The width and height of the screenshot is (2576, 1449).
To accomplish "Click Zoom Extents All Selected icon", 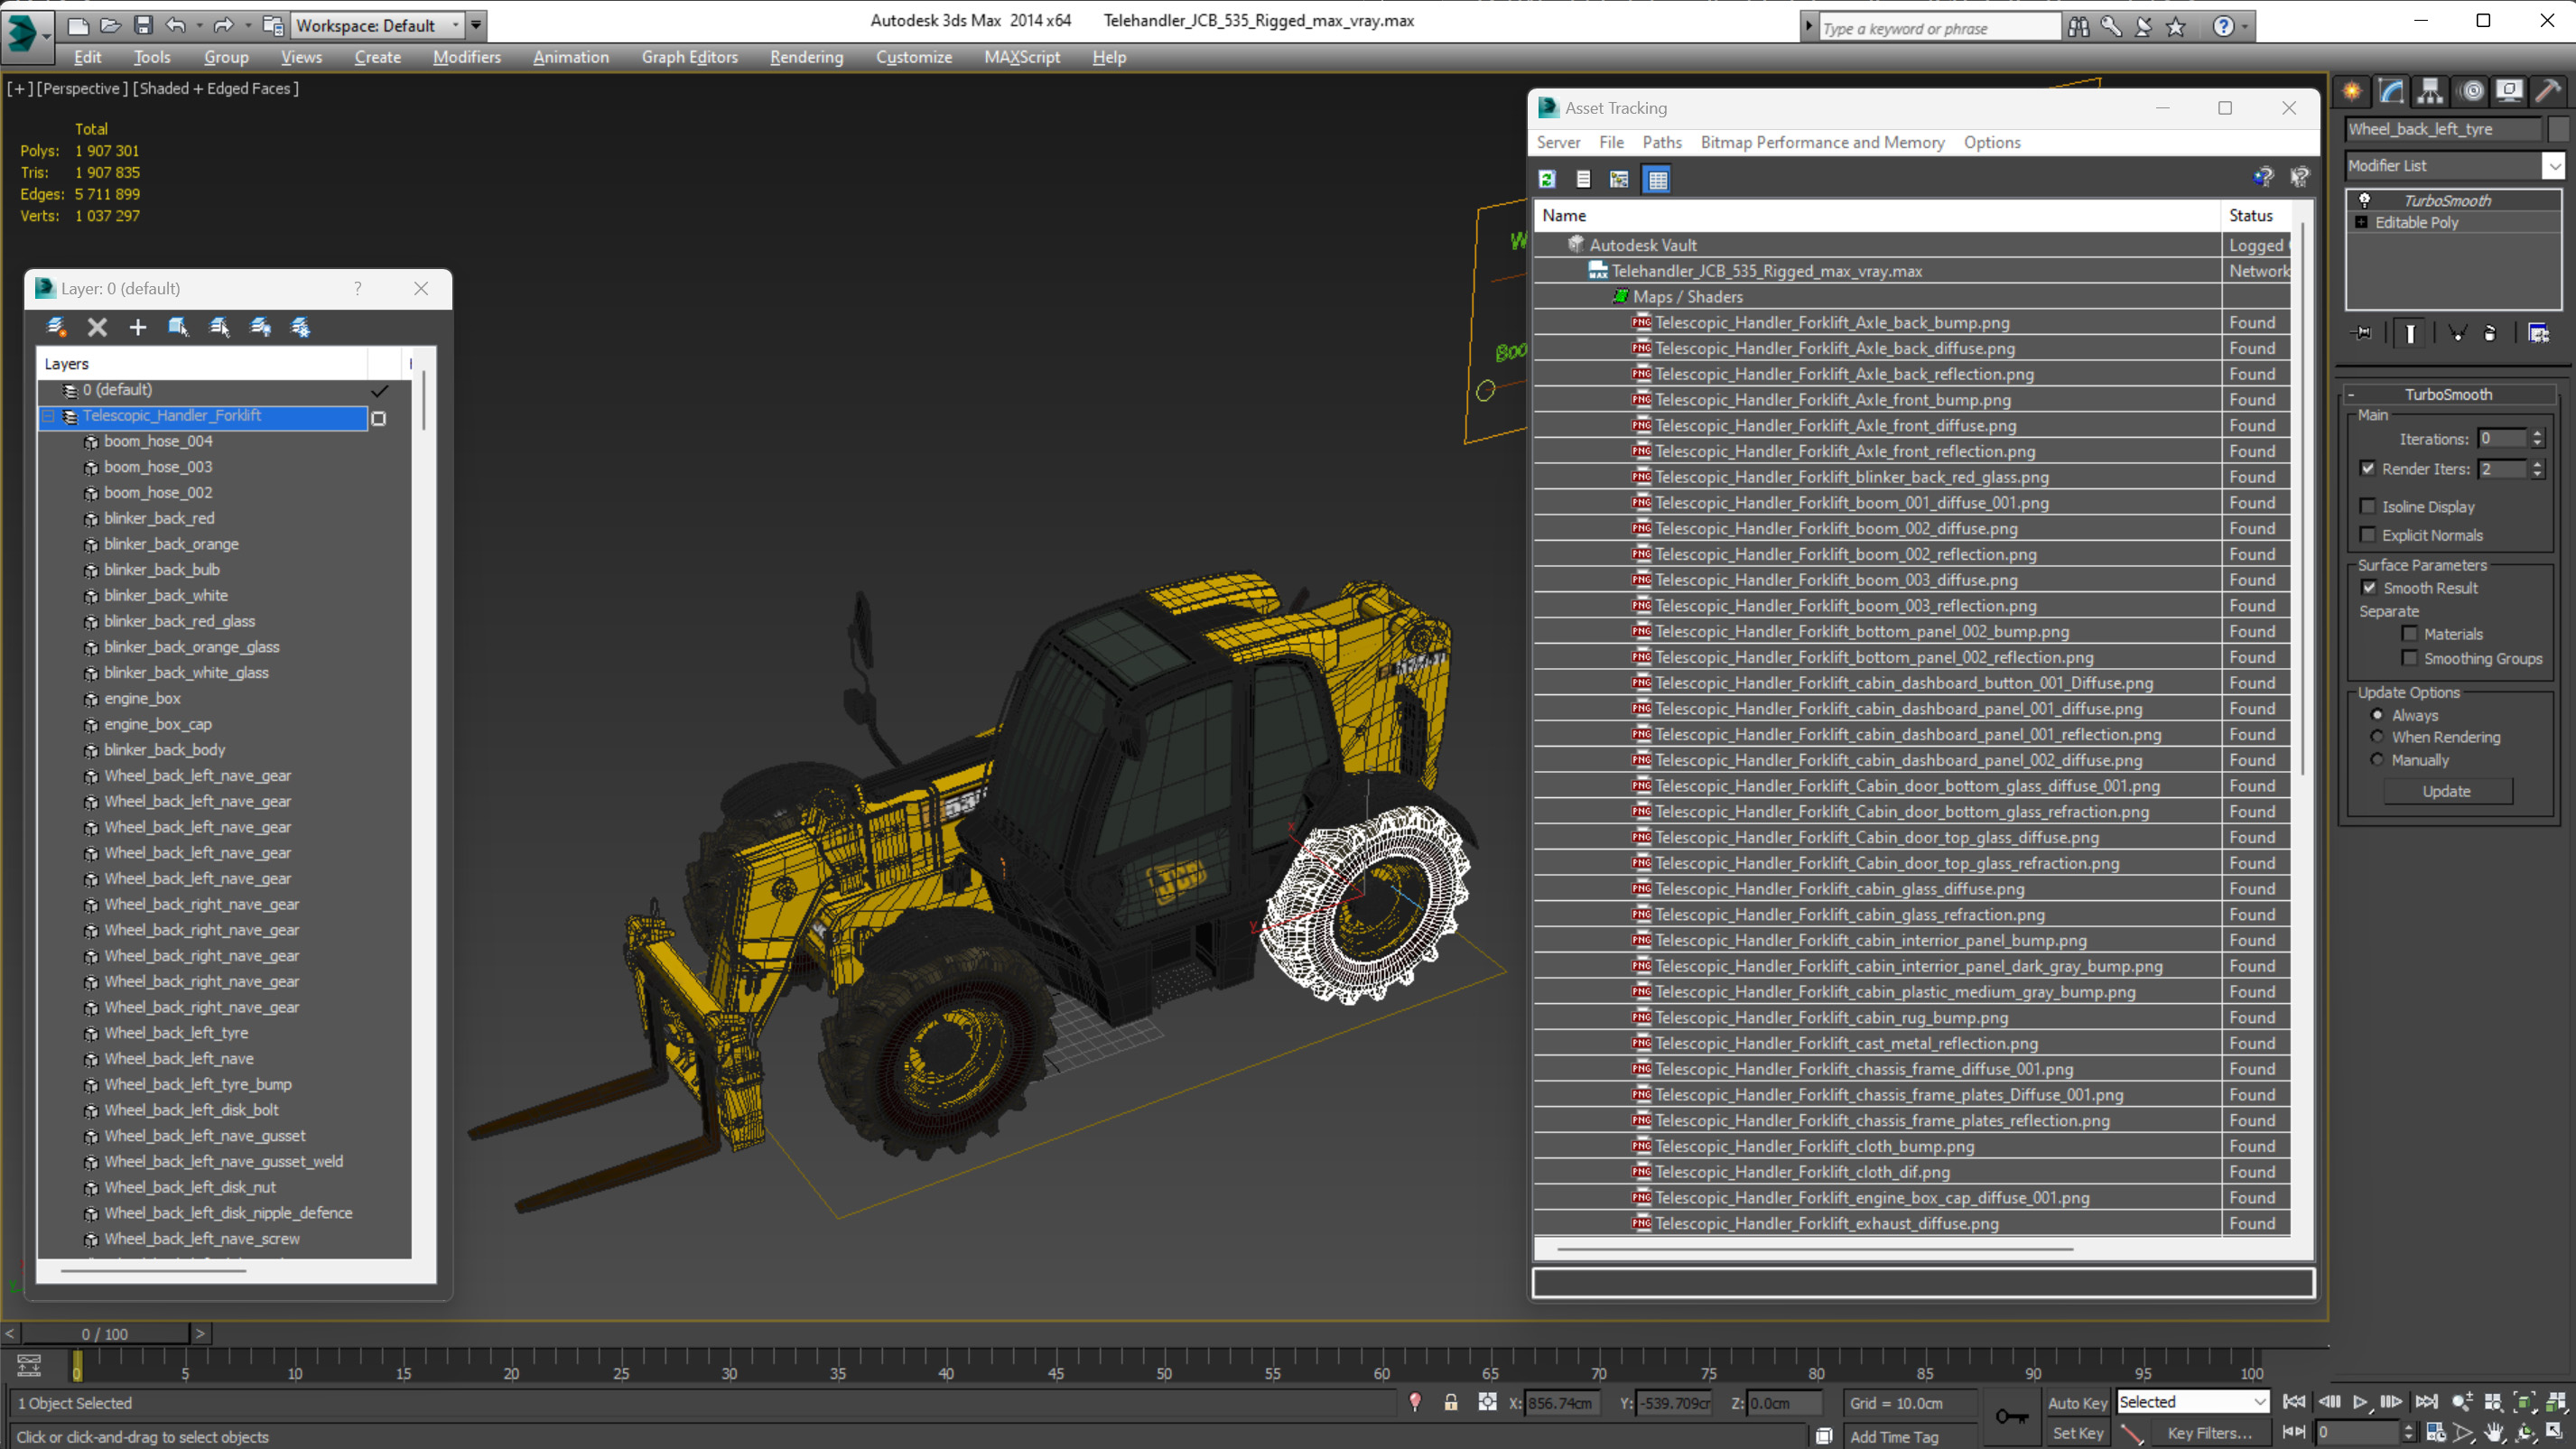I will pos(2556,1402).
